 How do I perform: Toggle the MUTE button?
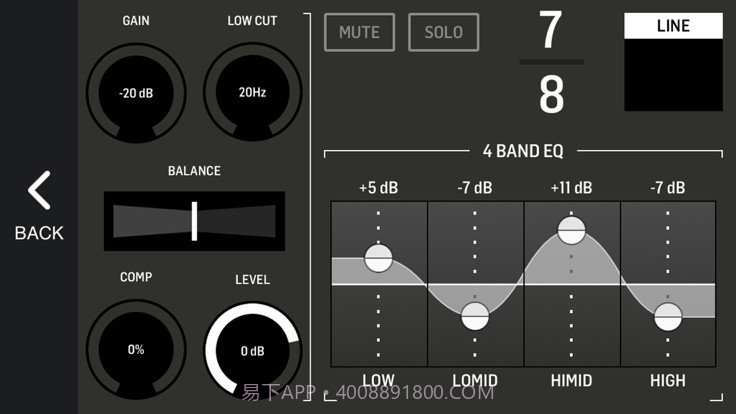(x=359, y=32)
